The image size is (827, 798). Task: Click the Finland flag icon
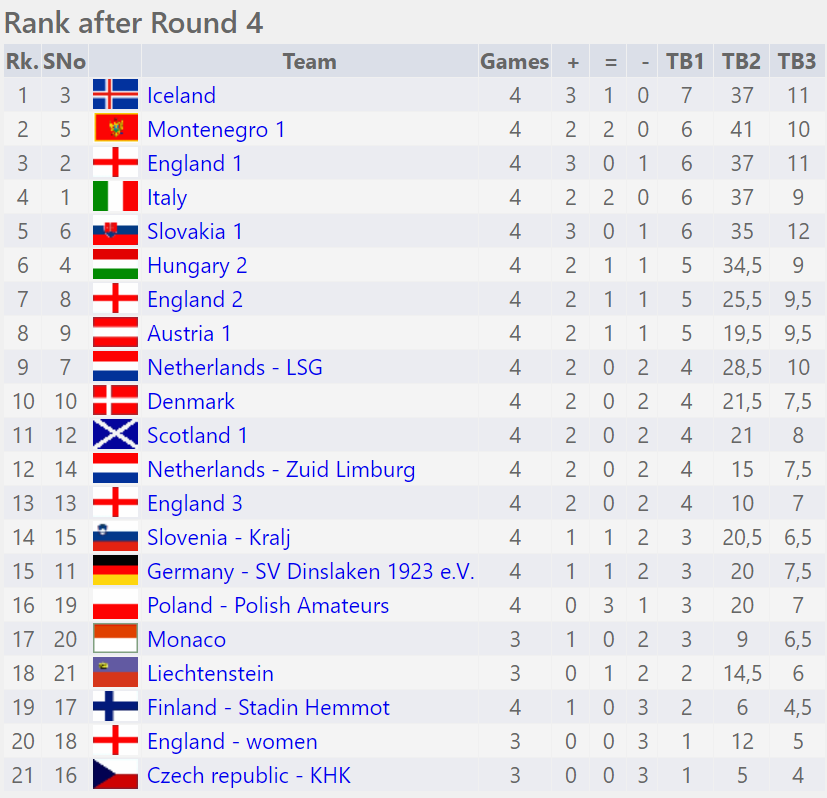click(115, 707)
